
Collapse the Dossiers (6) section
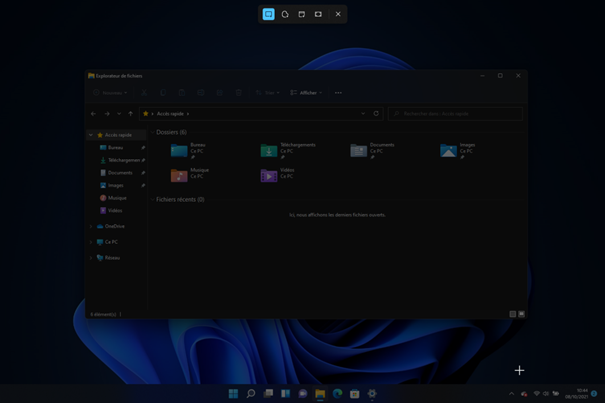[x=153, y=132]
